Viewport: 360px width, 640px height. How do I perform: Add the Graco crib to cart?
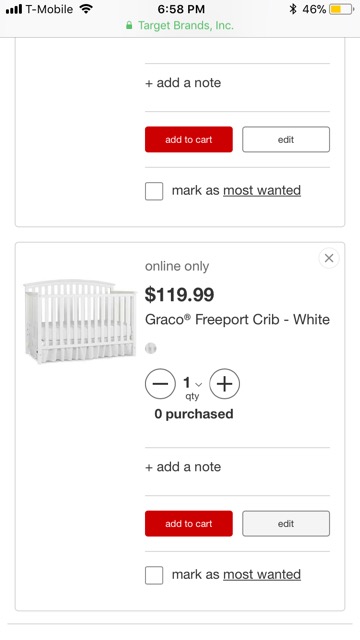click(x=189, y=523)
